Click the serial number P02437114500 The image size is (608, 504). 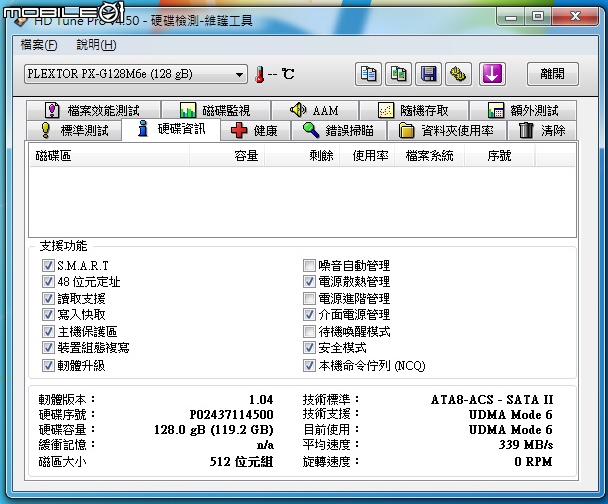click(231, 414)
